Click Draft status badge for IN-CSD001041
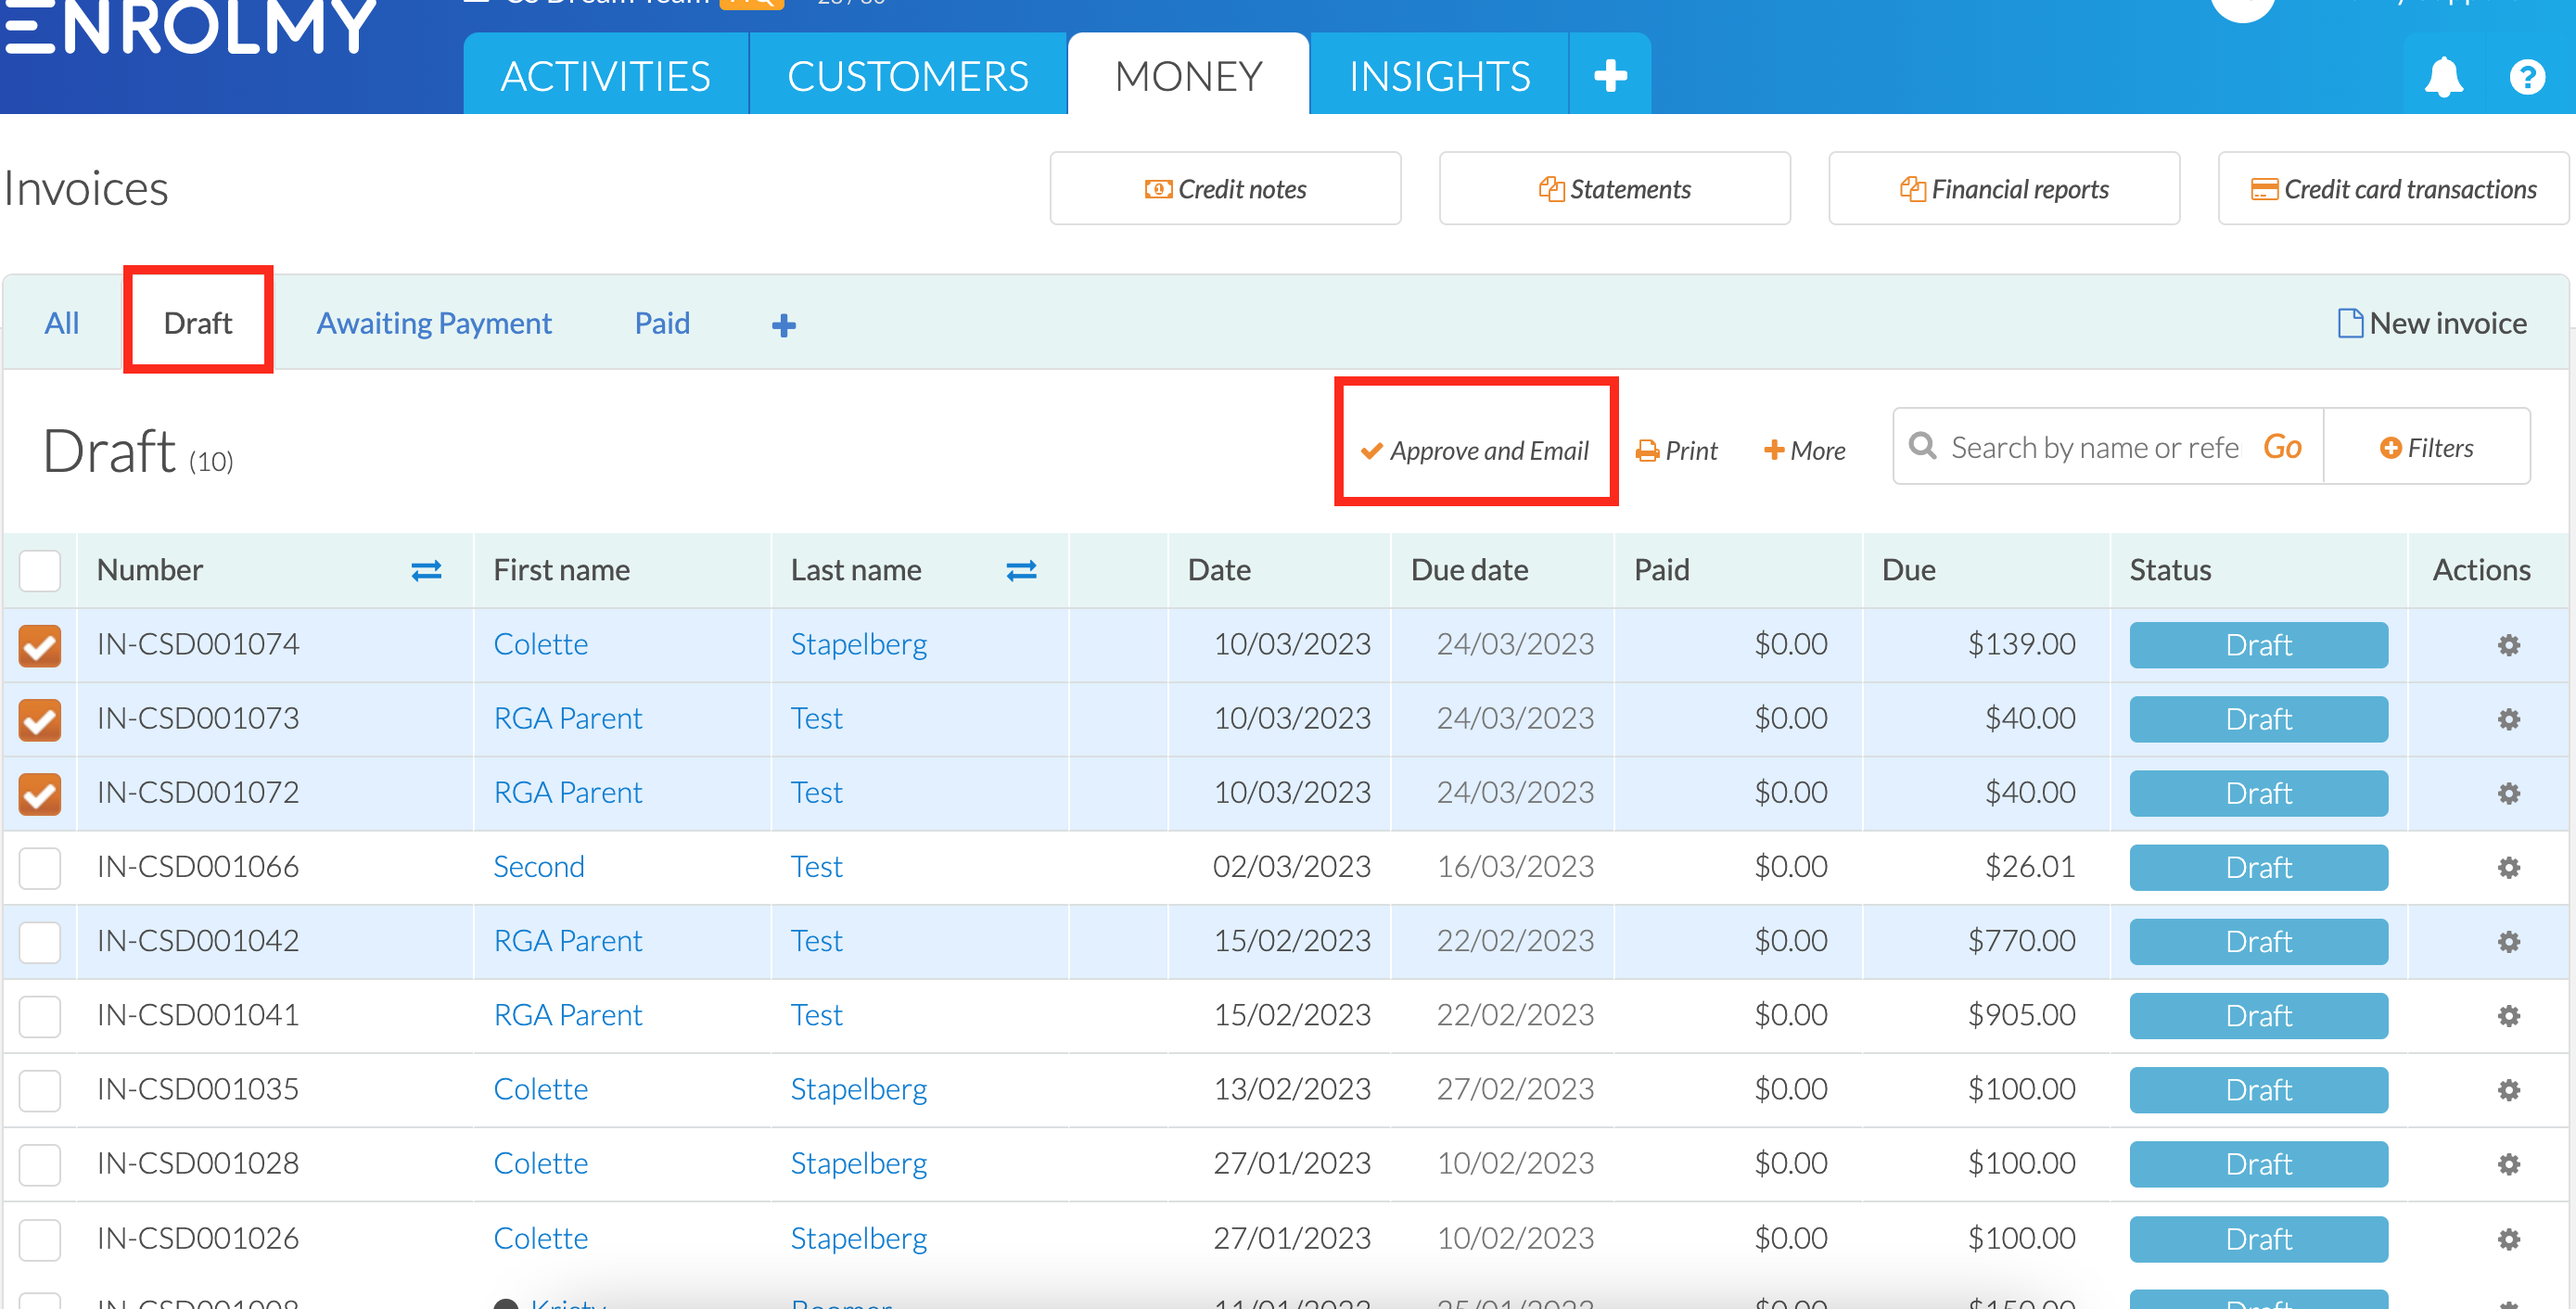Image resolution: width=2576 pixels, height=1309 pixels. (x=2258, y=1016)
